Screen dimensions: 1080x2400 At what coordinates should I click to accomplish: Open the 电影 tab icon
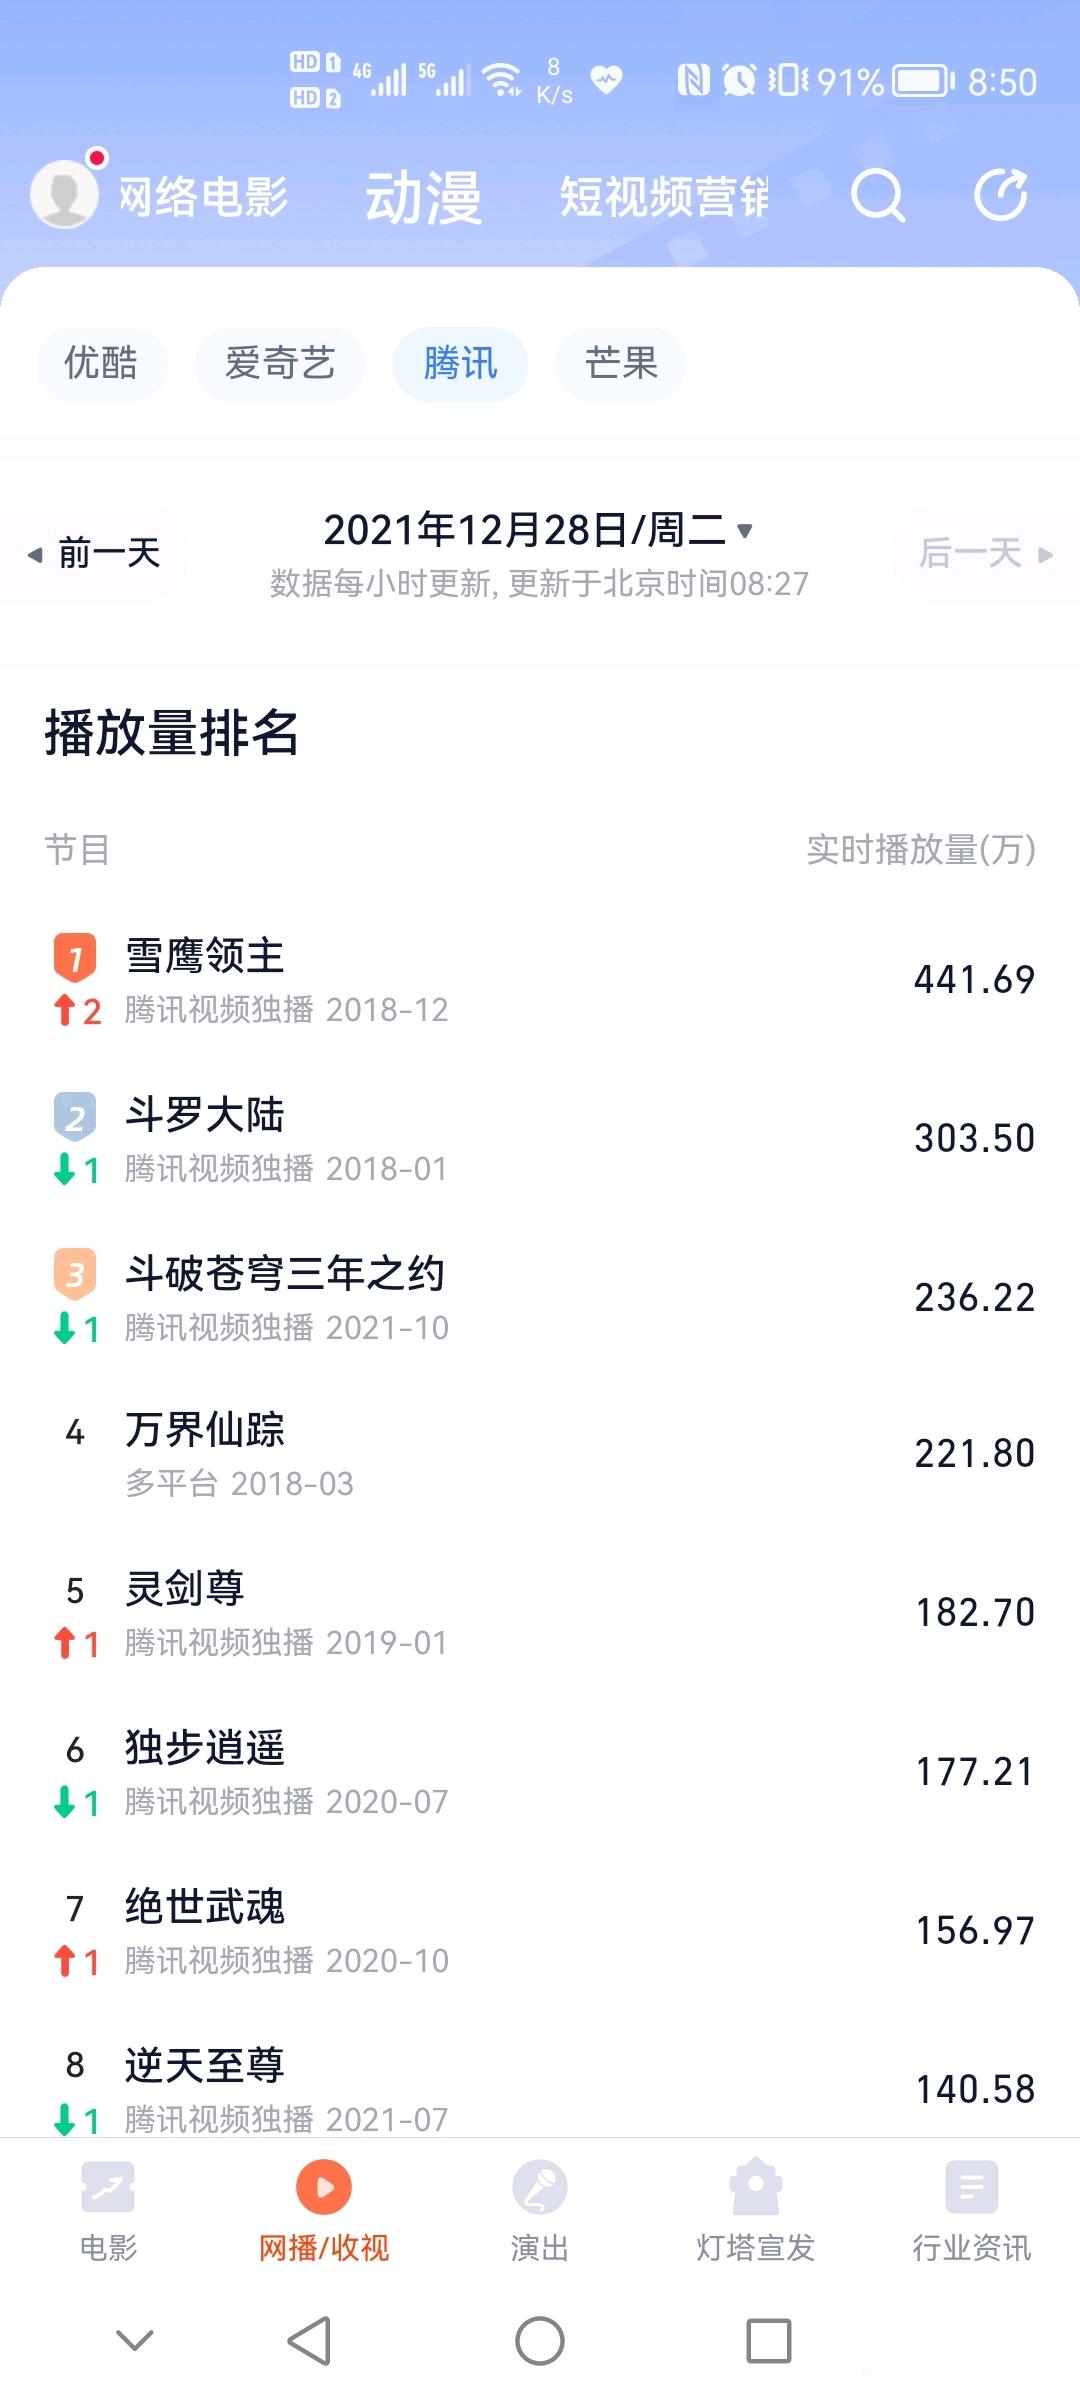click(108, 2187)
